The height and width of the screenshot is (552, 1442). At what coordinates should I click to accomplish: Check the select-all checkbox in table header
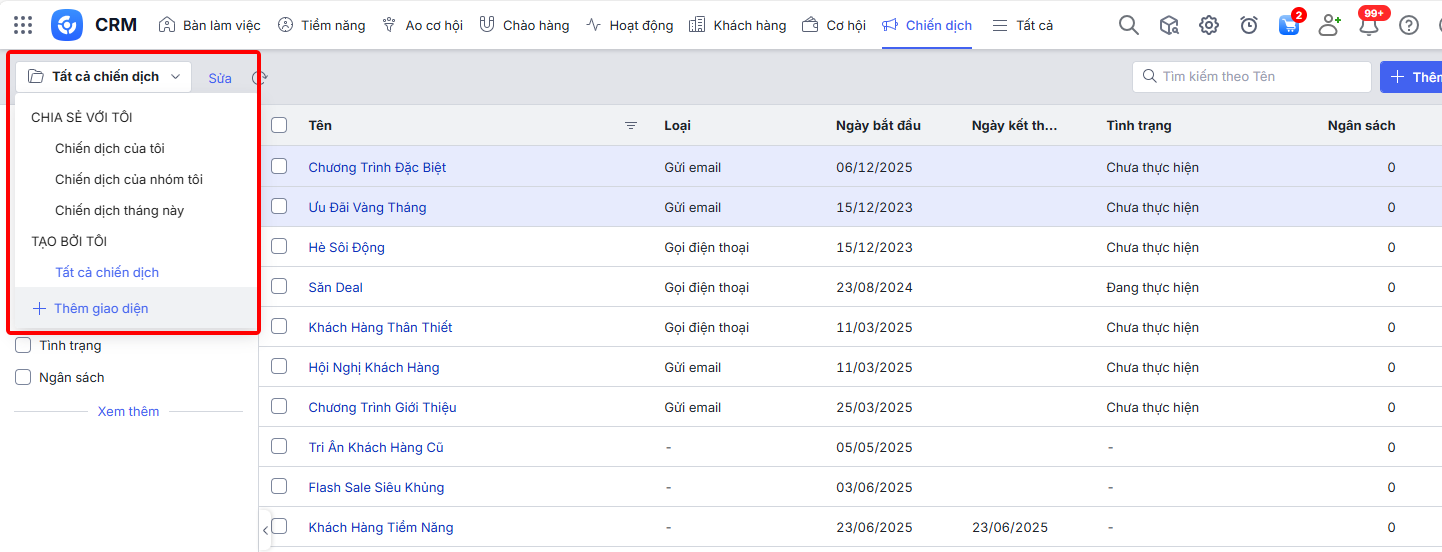279,125
